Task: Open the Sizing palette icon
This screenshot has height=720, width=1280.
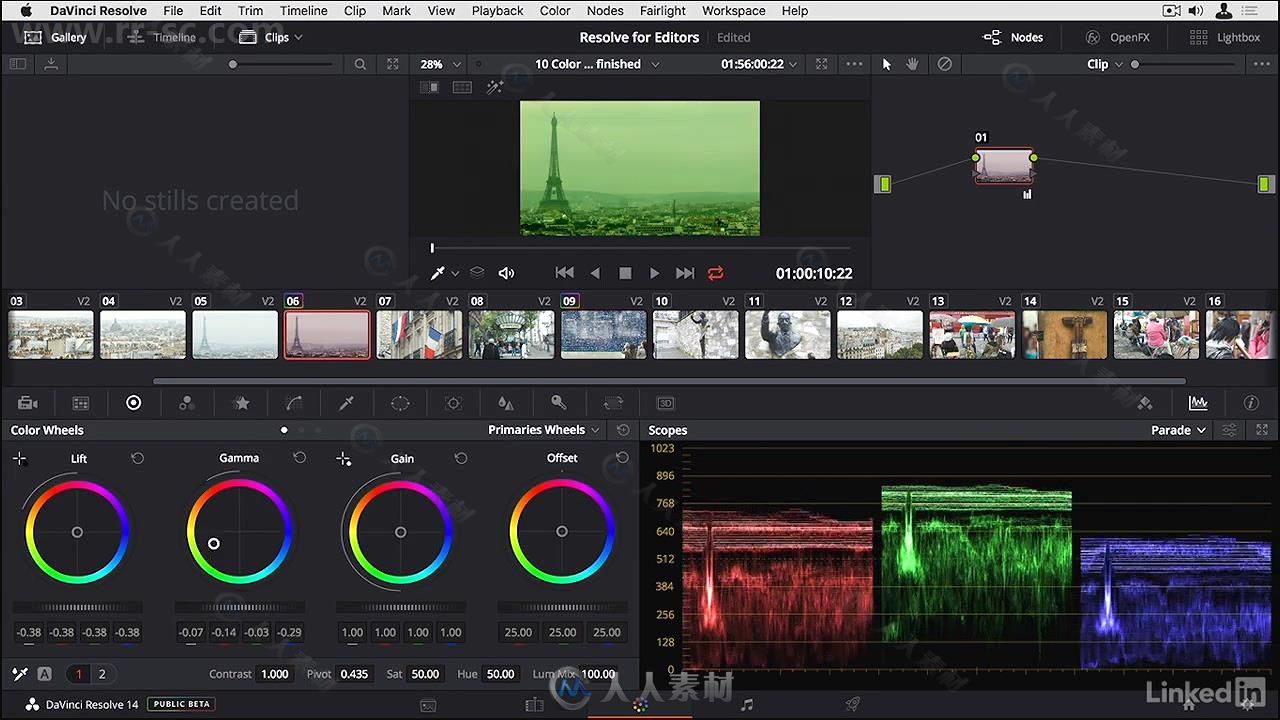Action: click(x=613, y=403)
